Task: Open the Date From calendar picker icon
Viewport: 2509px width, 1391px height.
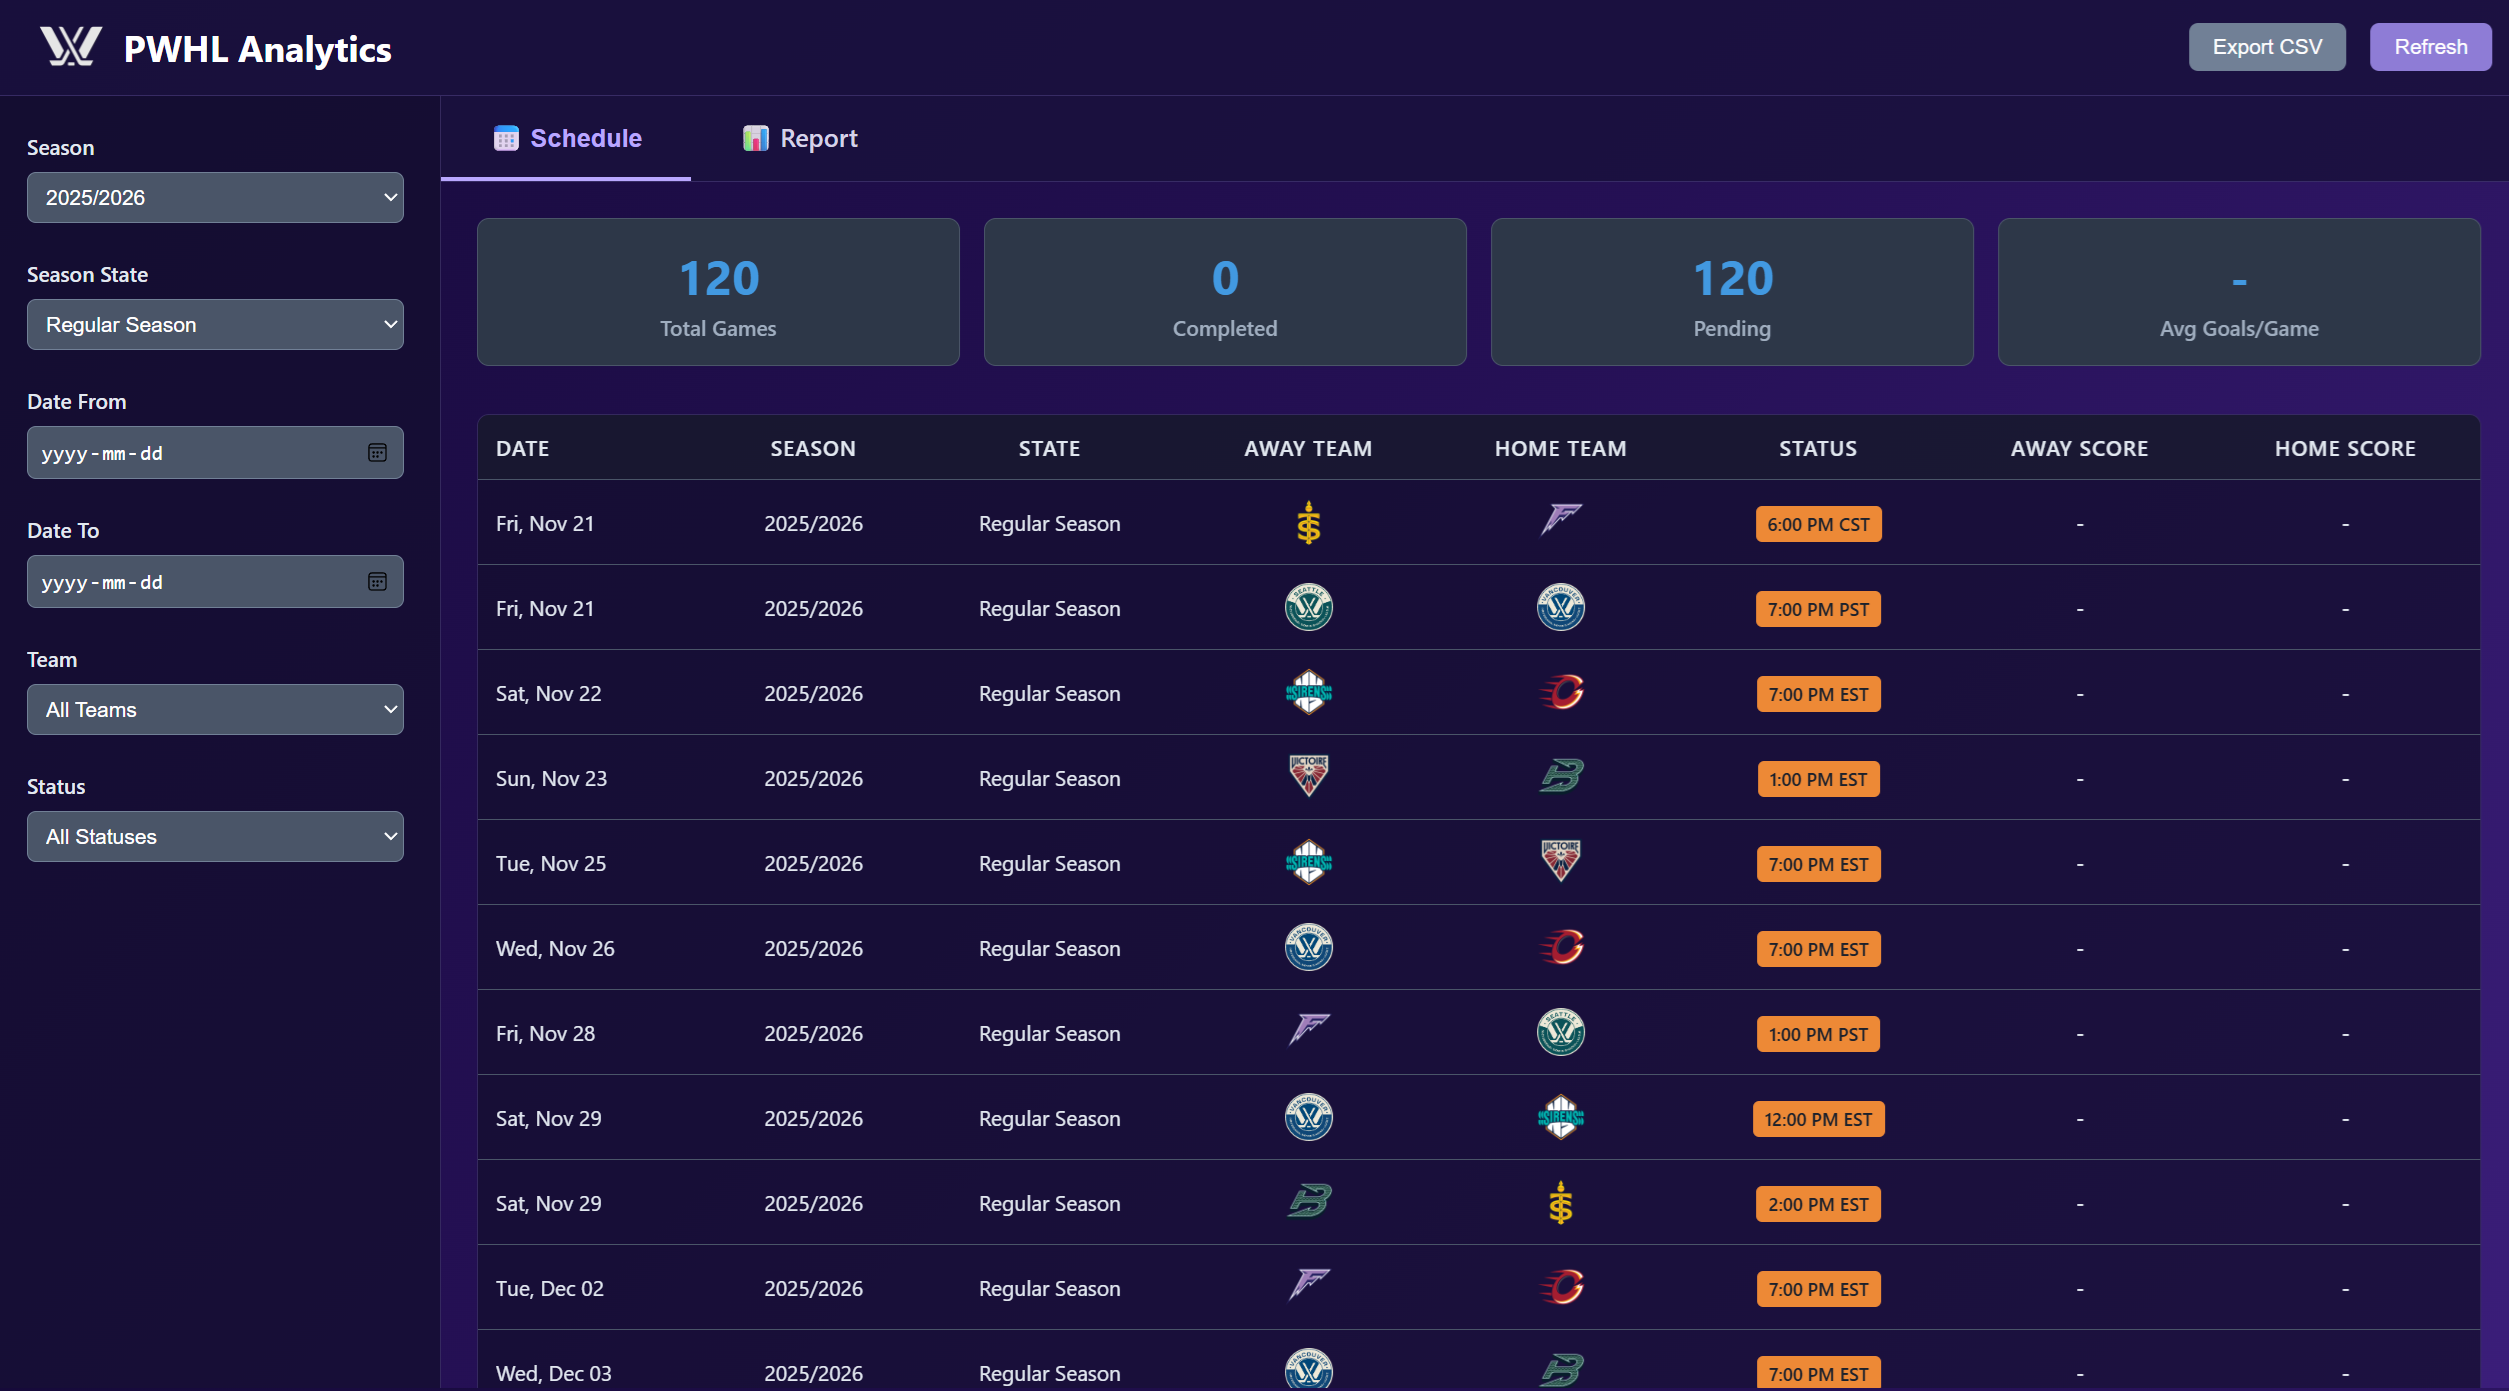Action: point(377,453)
